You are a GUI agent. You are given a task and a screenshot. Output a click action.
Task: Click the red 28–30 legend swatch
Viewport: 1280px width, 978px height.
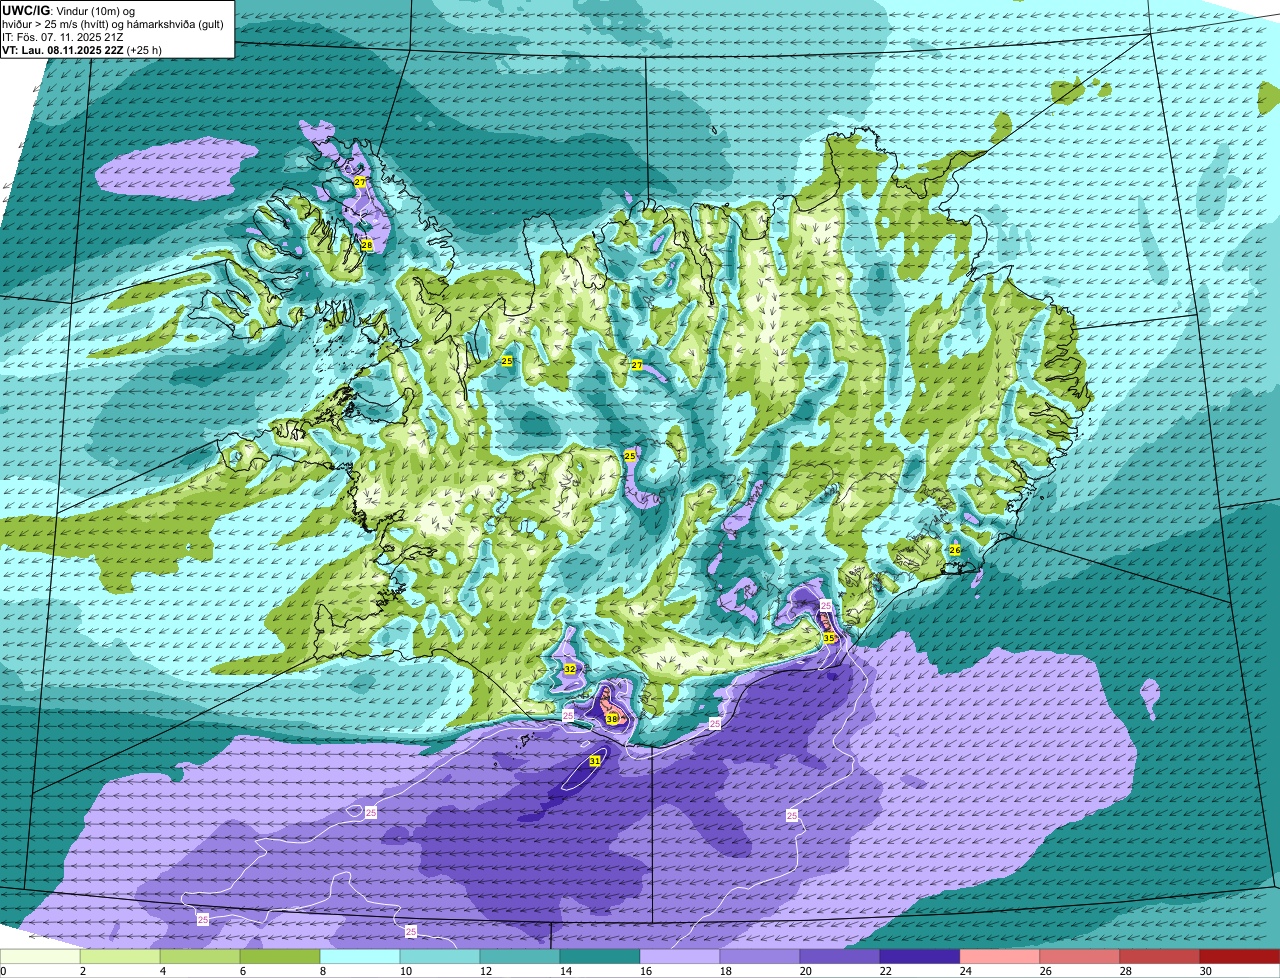[x=1161, y=957]
